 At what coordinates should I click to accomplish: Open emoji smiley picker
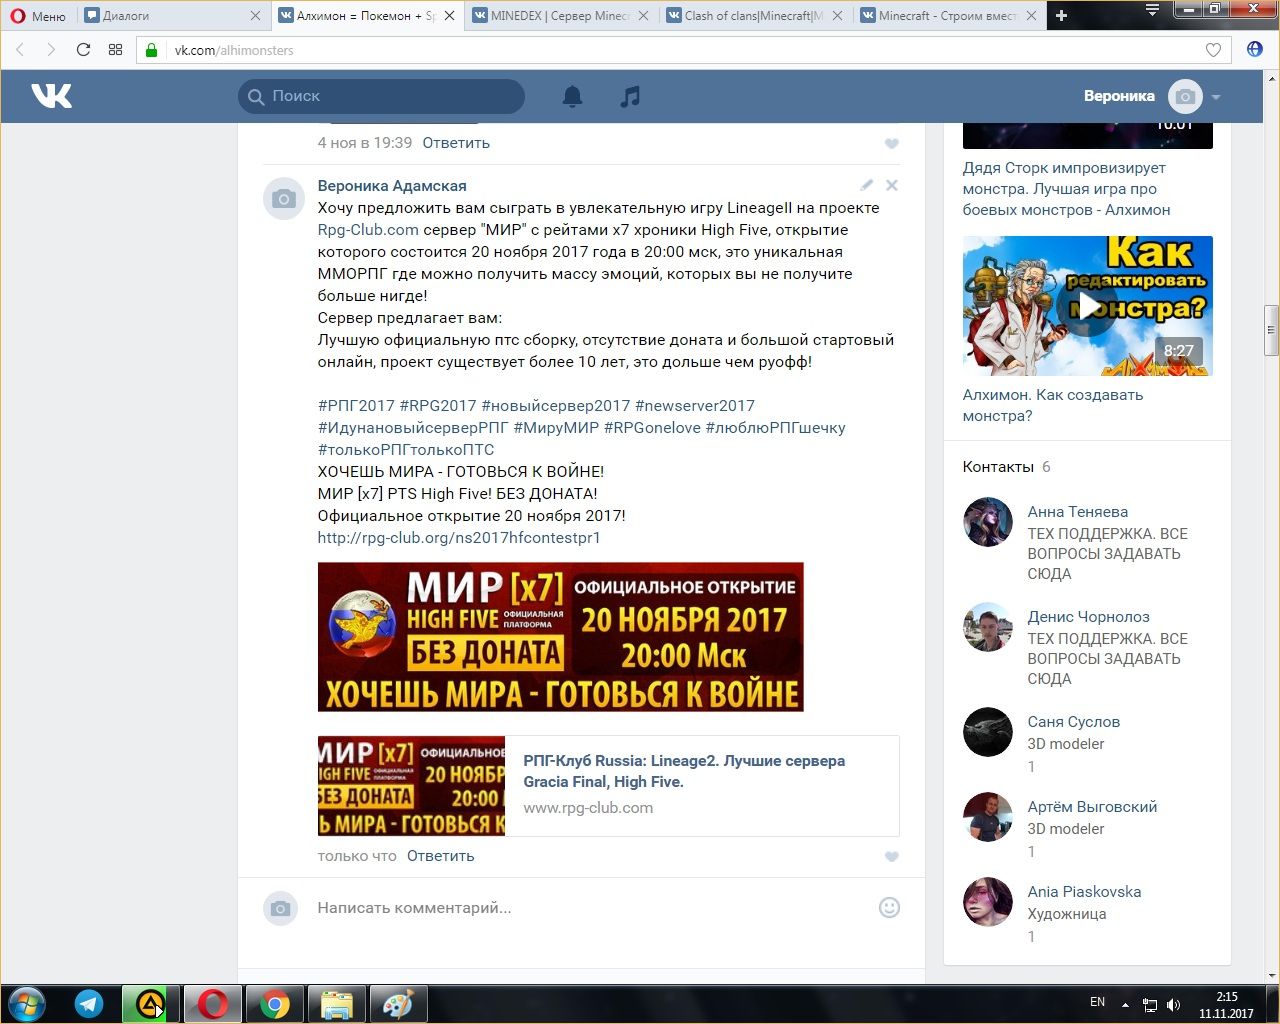889,908
